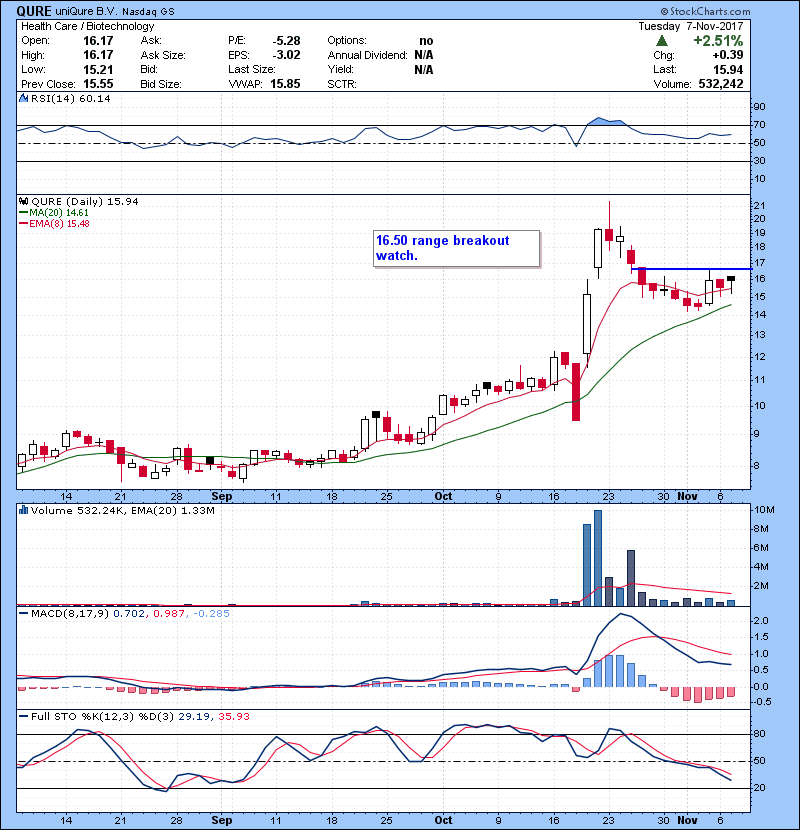Click the Open value 16.17
Viewport: 800px width, 830px height.
point(98,41)
